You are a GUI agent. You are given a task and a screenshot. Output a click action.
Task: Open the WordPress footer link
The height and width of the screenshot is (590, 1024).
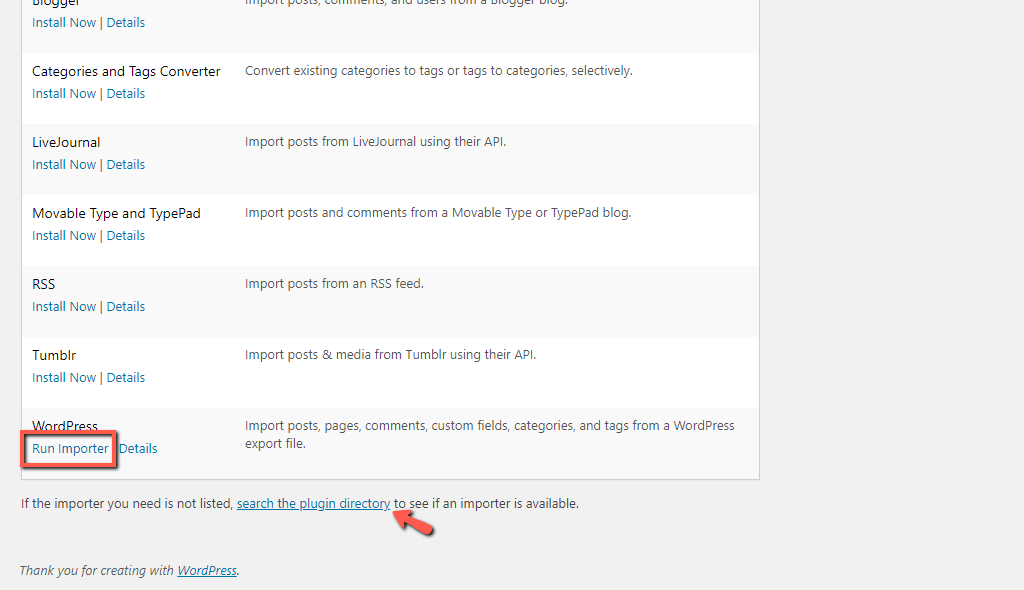pos(207,570)
